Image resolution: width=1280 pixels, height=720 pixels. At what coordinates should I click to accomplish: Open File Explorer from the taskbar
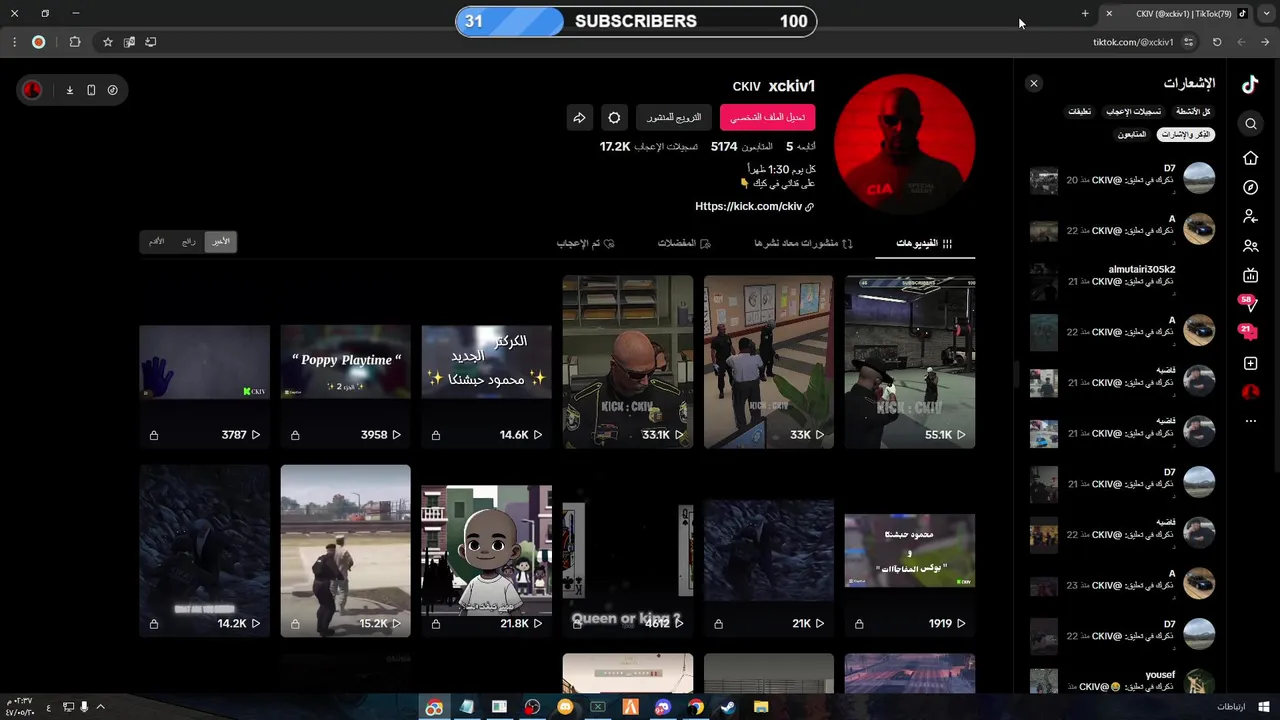tap(761, 707)
